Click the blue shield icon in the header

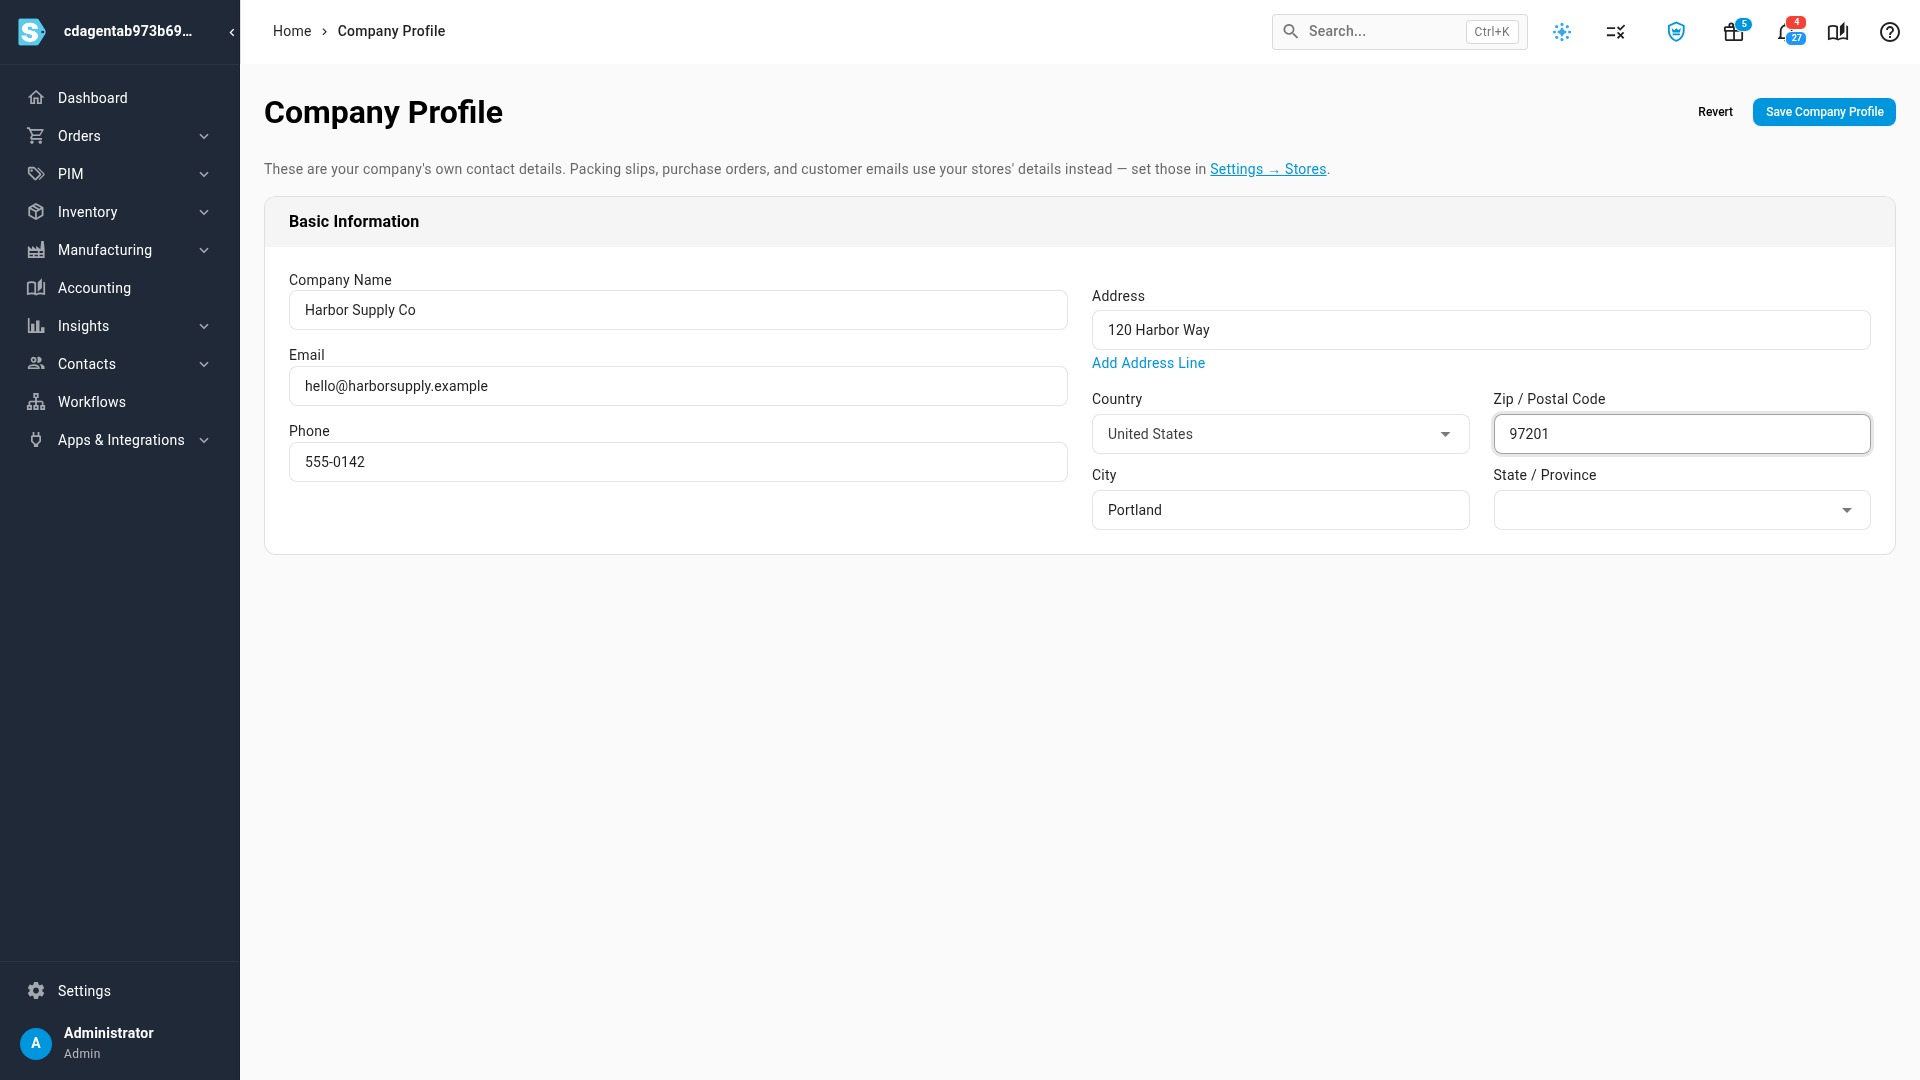point(1676,32)
